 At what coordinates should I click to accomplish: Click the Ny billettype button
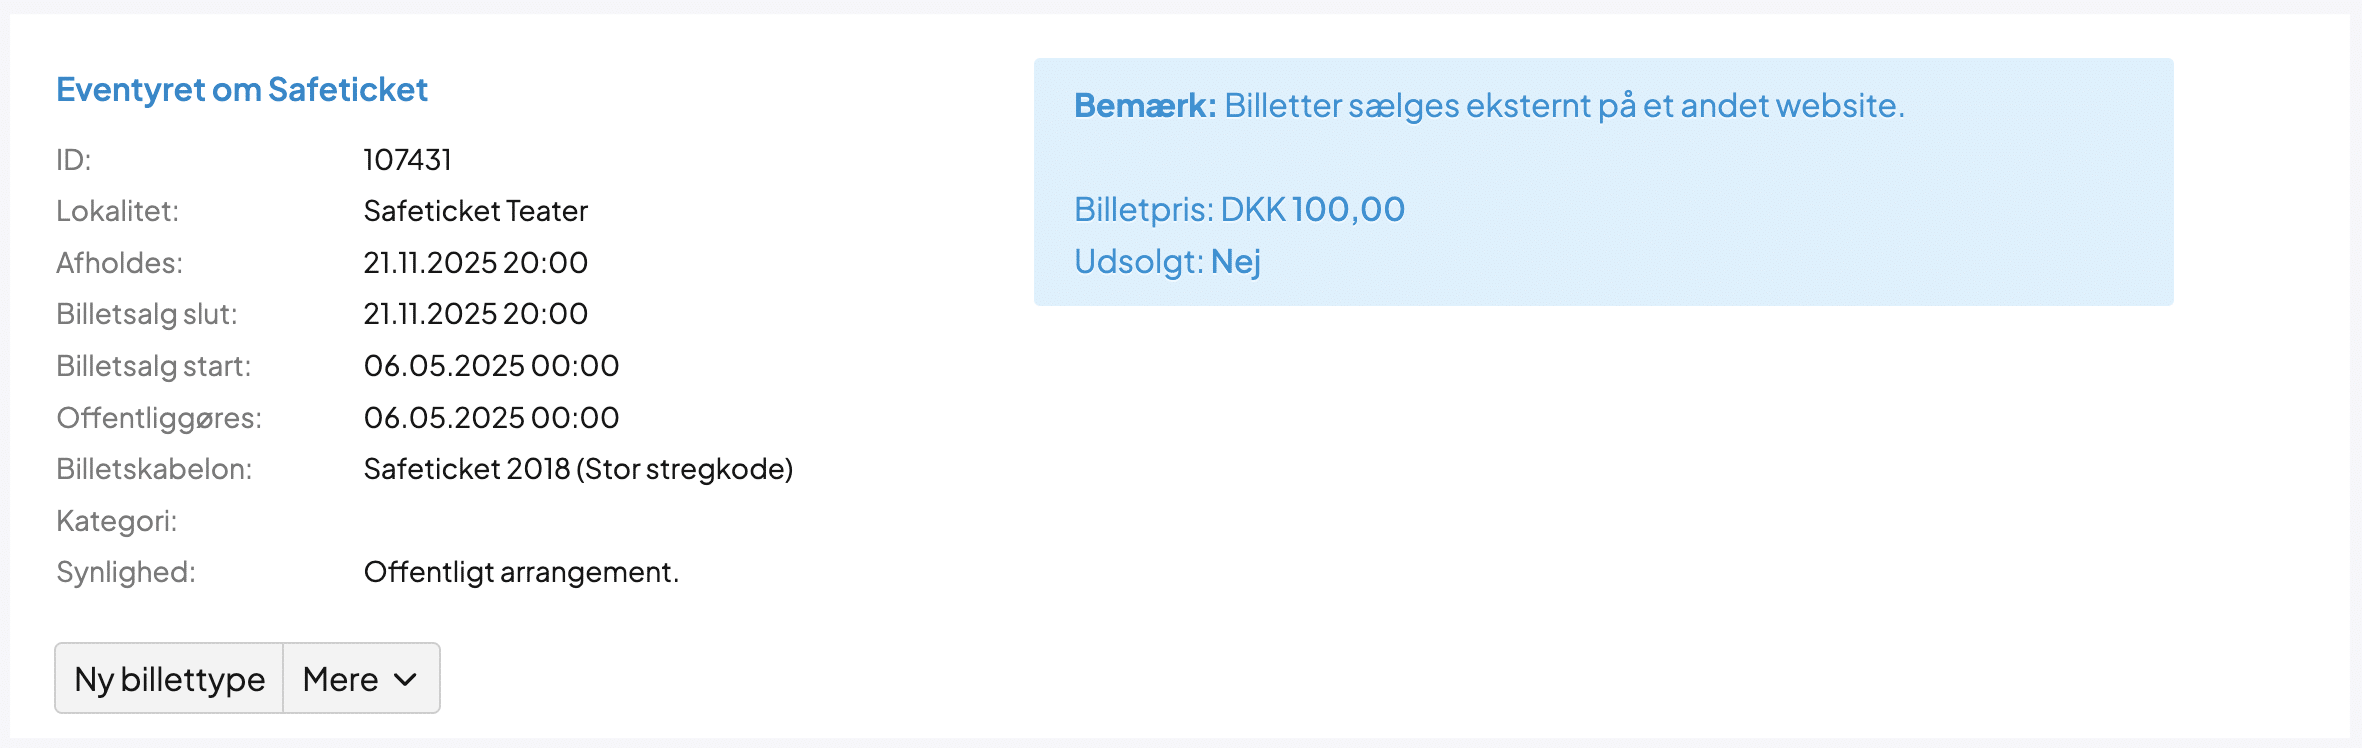click(169, 679)
